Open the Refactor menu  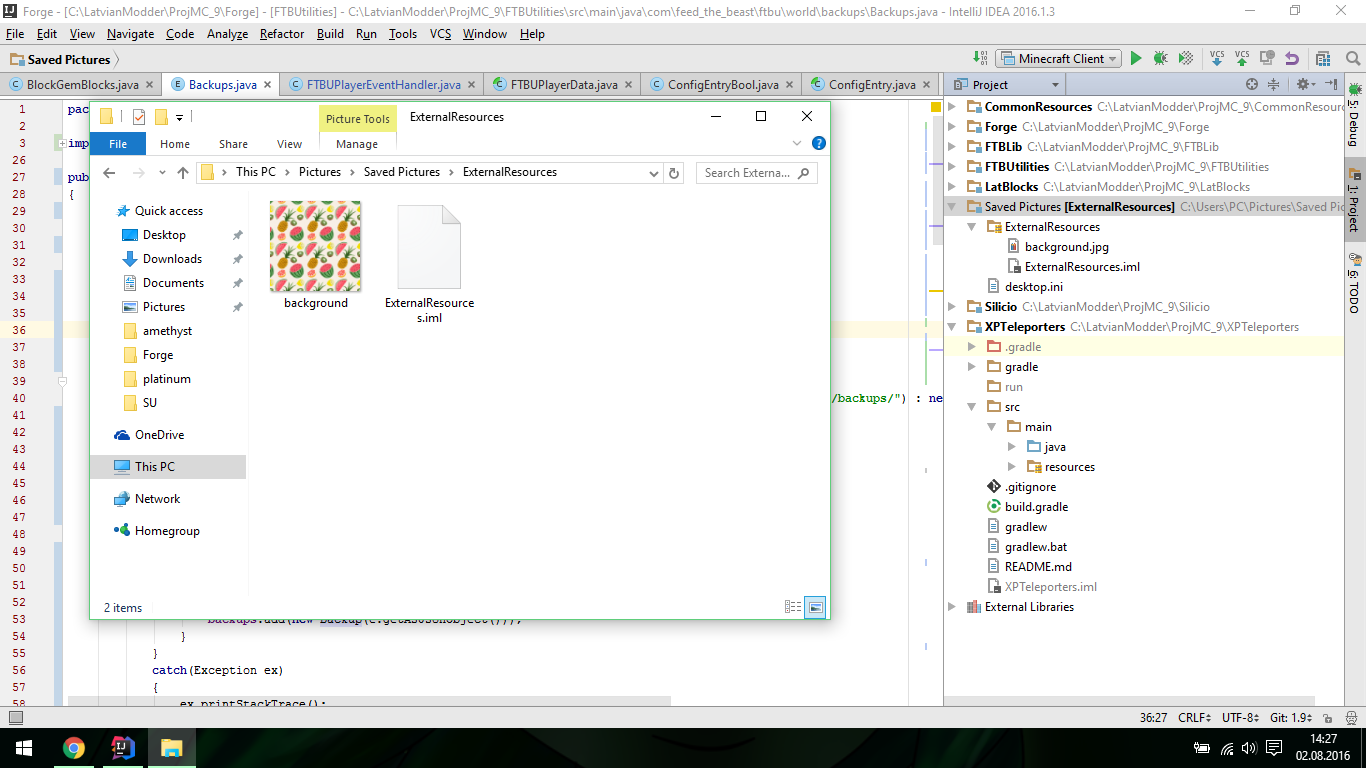tap(281, 34)
